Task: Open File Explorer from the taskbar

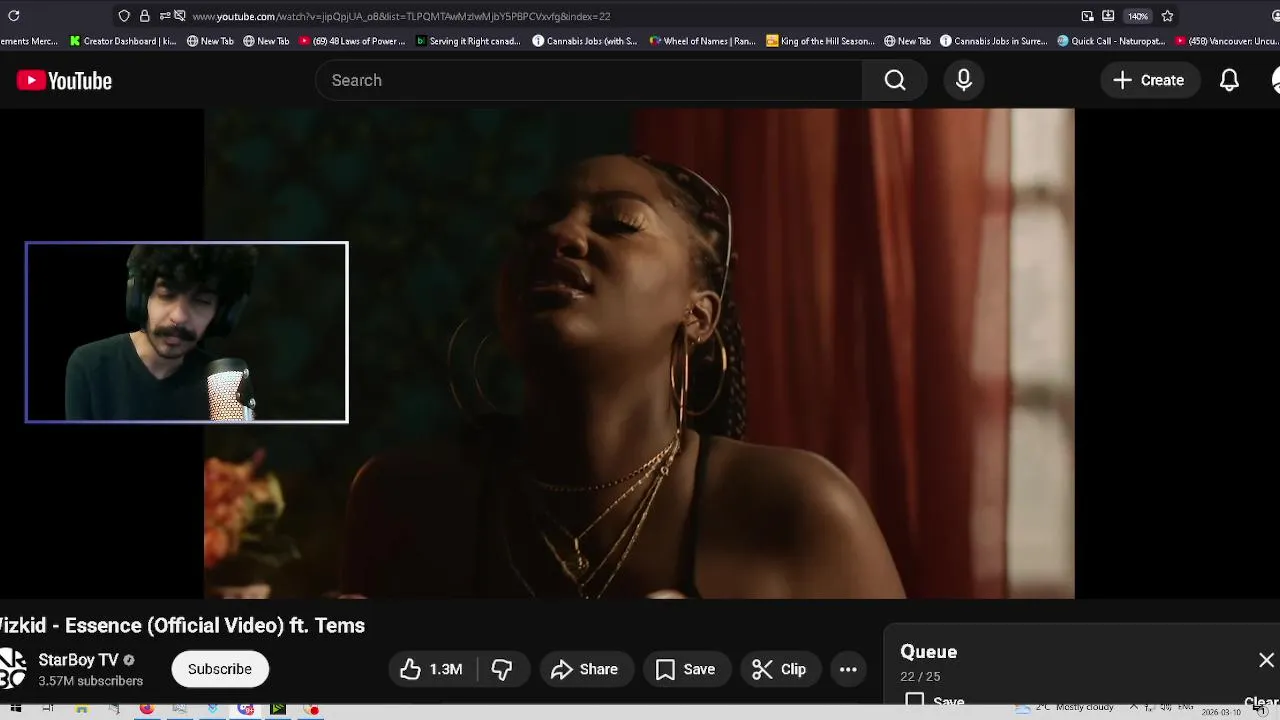Action: point(81,709)
